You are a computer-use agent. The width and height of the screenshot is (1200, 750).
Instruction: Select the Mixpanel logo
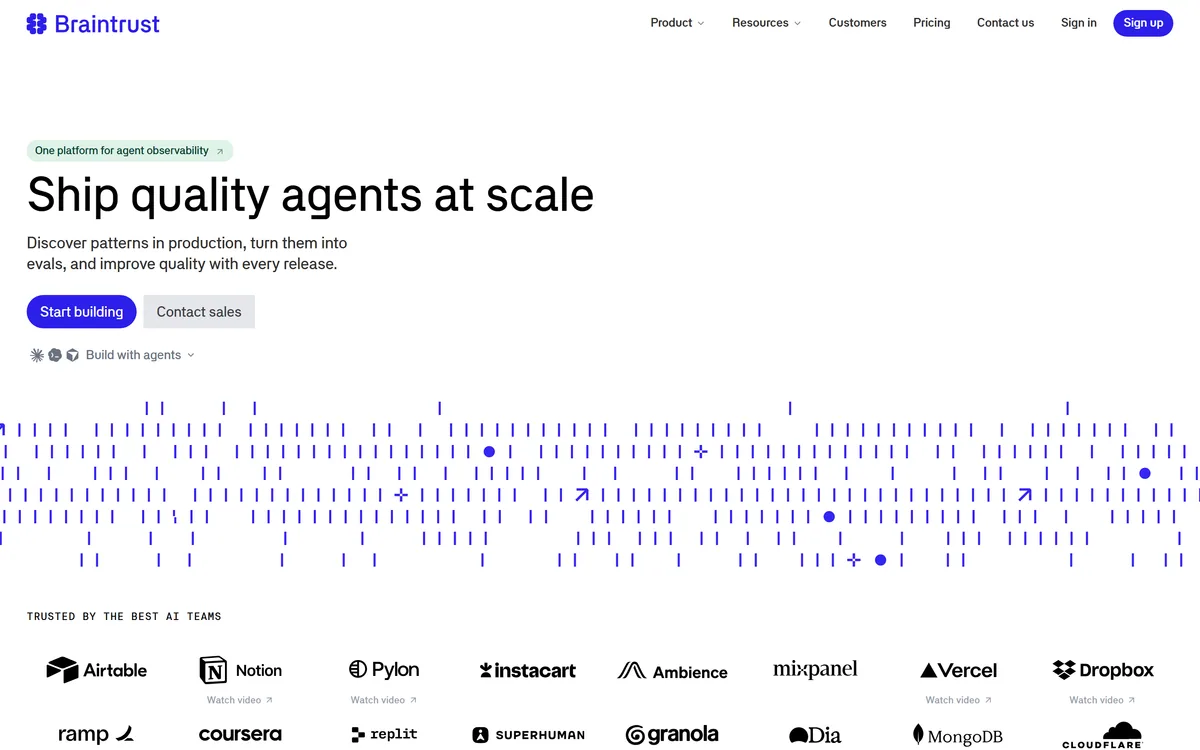point(815,670)
